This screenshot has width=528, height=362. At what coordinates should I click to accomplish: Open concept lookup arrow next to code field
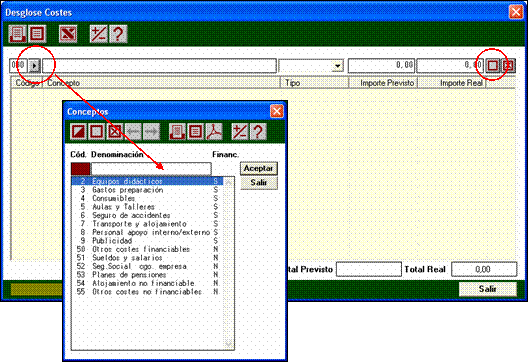[x=34, y=65]
